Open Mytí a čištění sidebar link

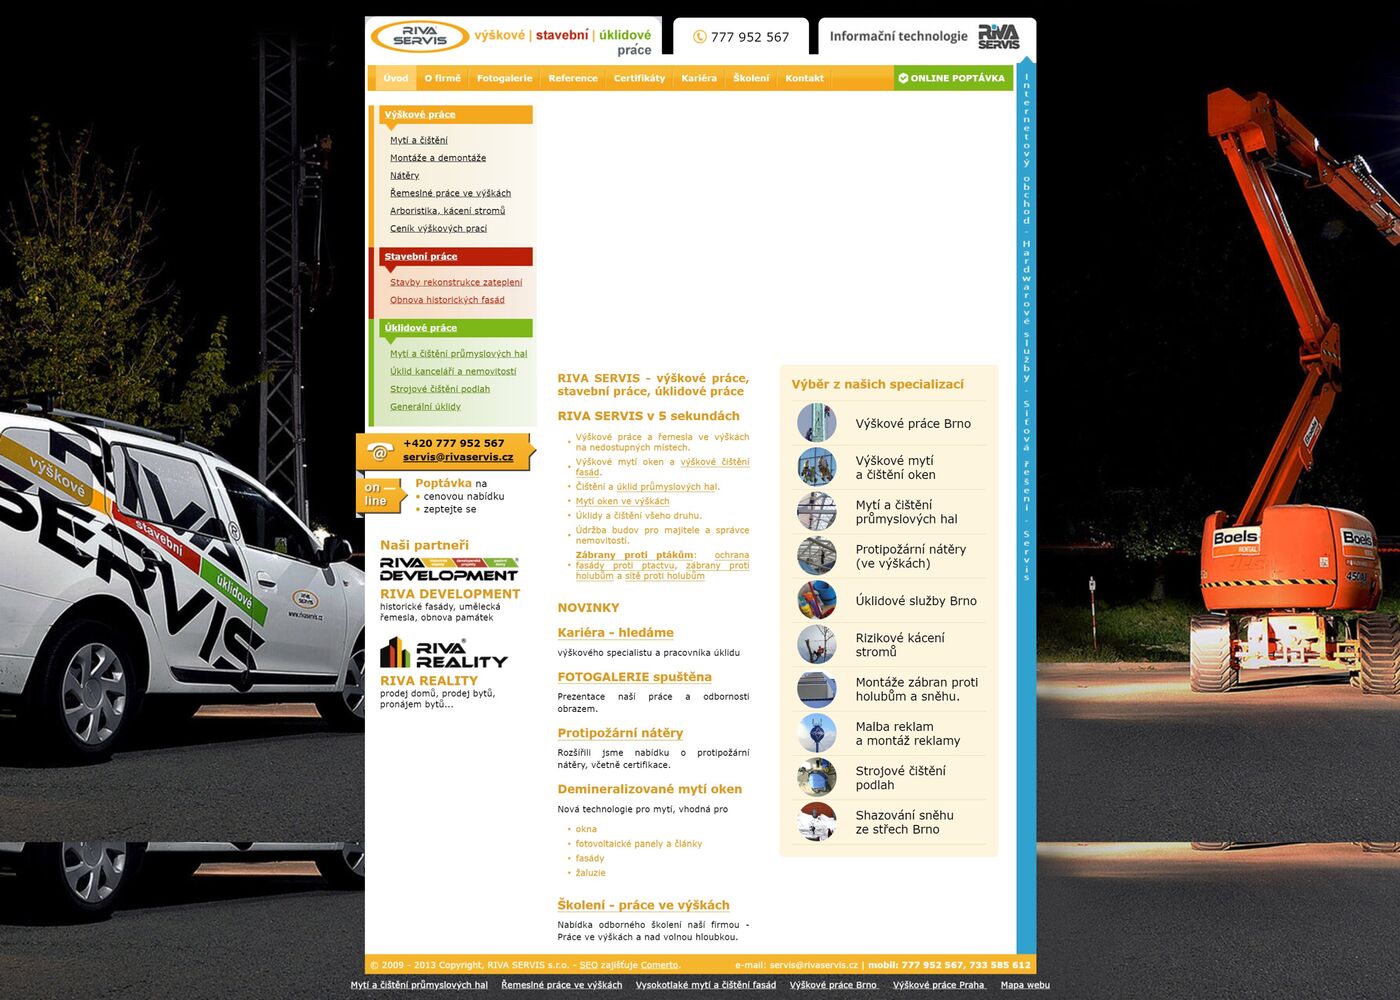tap(419, 140)
